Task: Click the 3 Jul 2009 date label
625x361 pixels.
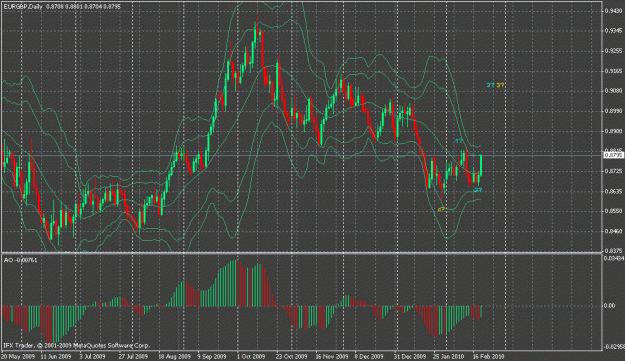Action: pos(92,356)
